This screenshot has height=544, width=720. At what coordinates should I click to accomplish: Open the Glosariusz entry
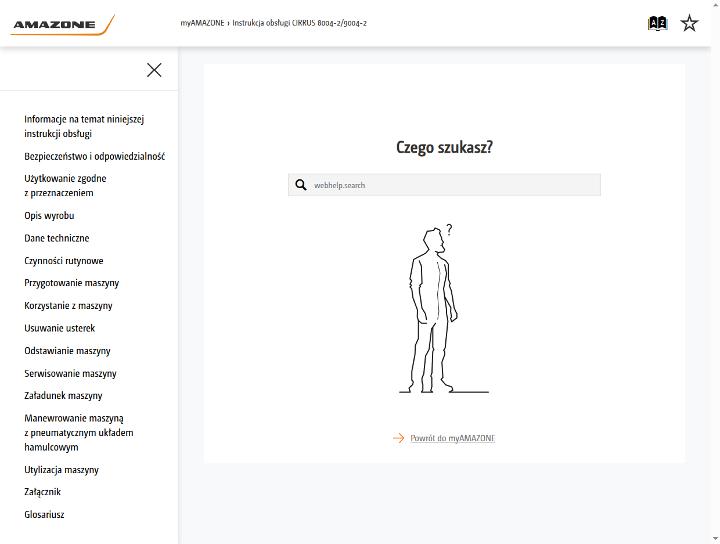pyautogui.click(x=44, y=514)
